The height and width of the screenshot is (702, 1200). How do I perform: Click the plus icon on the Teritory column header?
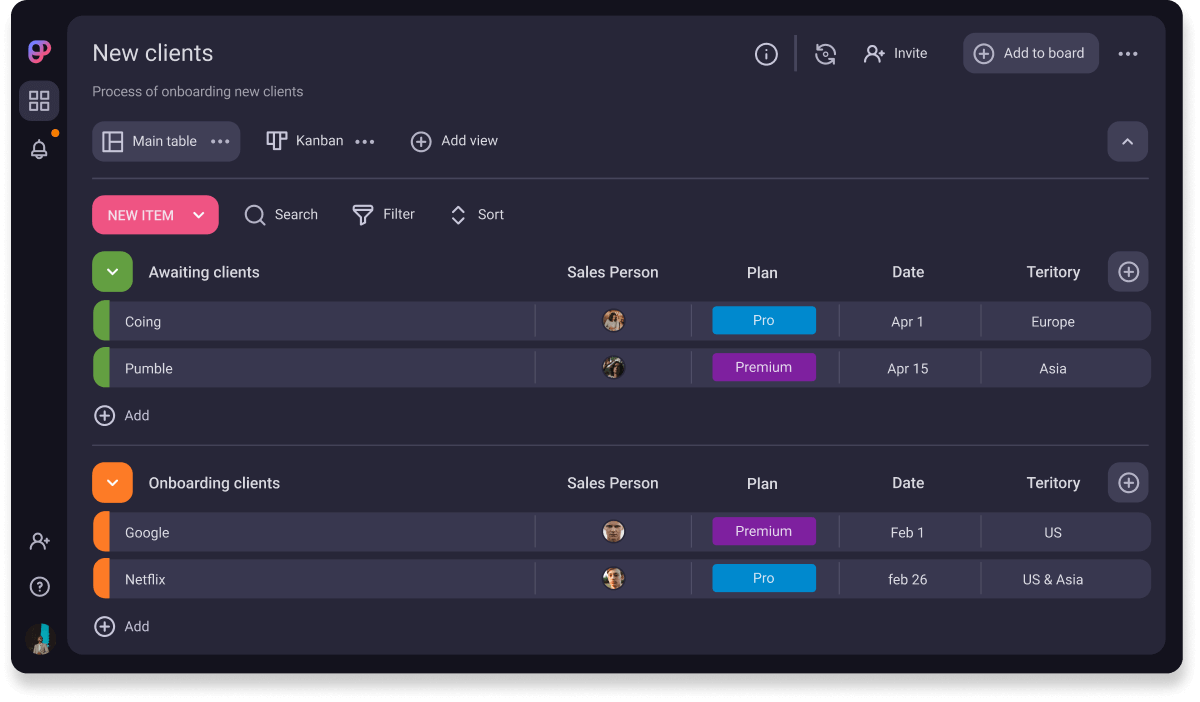click(x=1127, y=271)
